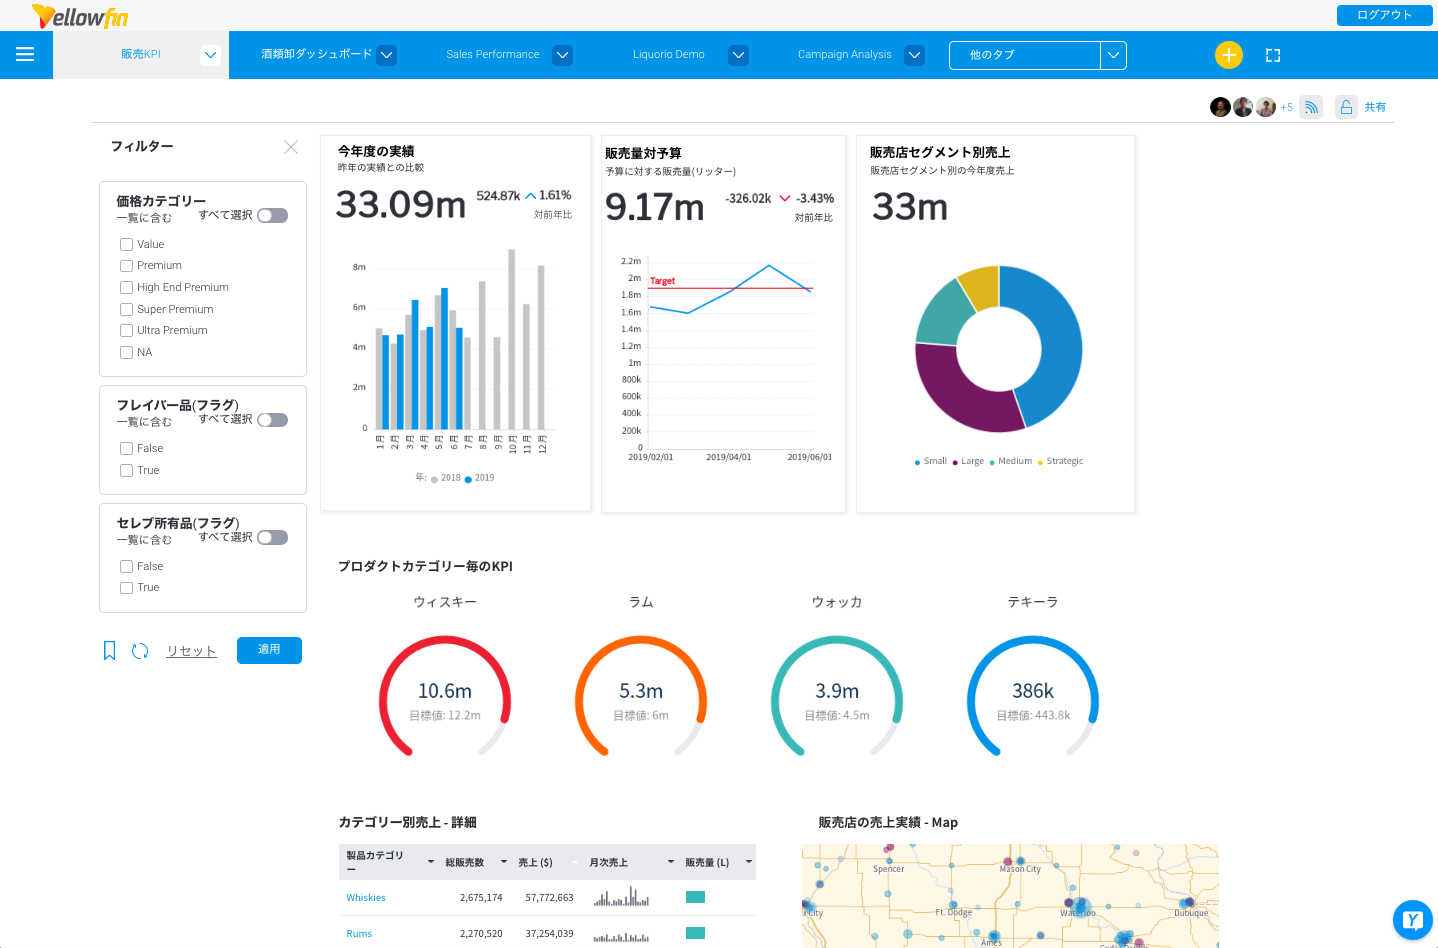Enter fullscreen mode icon
The width and height of the screenshot is (1438, 948).
click(x=1272, y=56)
